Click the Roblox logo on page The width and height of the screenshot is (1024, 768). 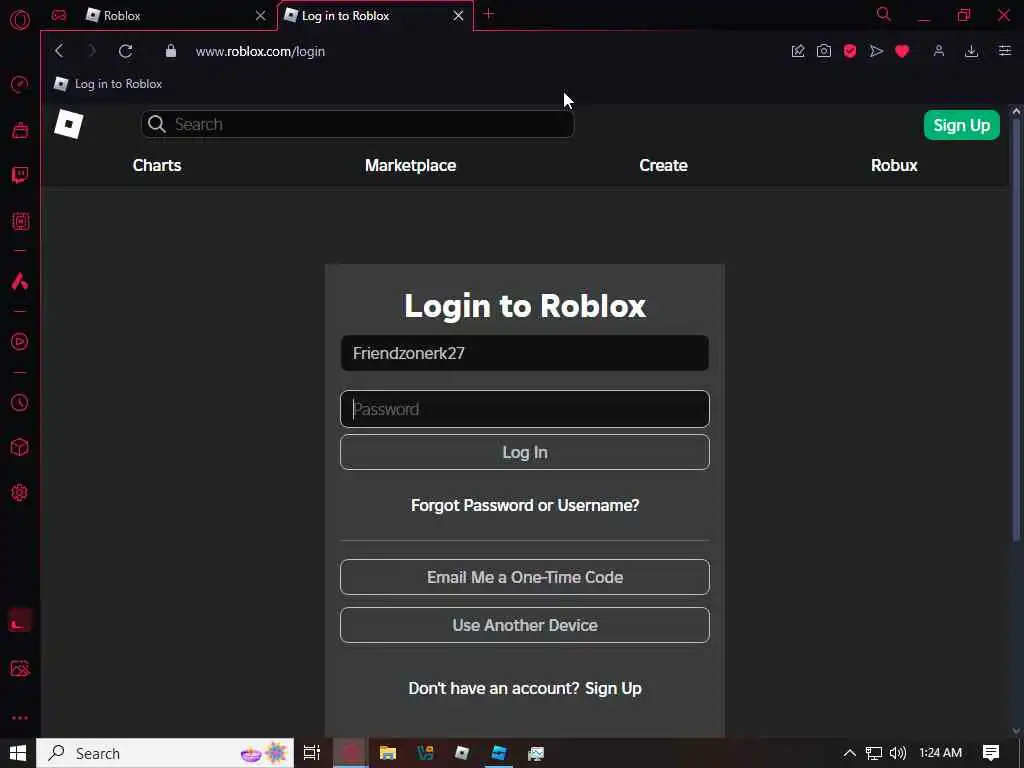tap(69, 124)
